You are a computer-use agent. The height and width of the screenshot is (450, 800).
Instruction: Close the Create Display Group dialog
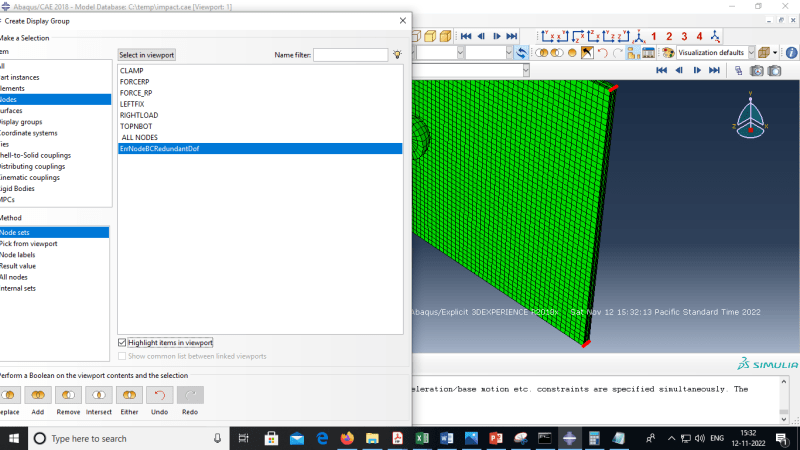point(403,20)
